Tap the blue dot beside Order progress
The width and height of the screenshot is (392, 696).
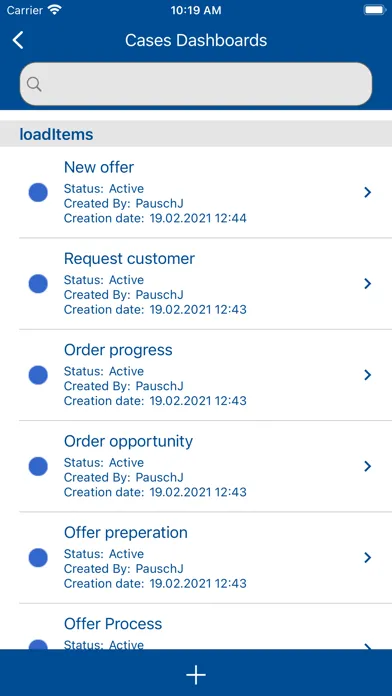pos(38,375)
